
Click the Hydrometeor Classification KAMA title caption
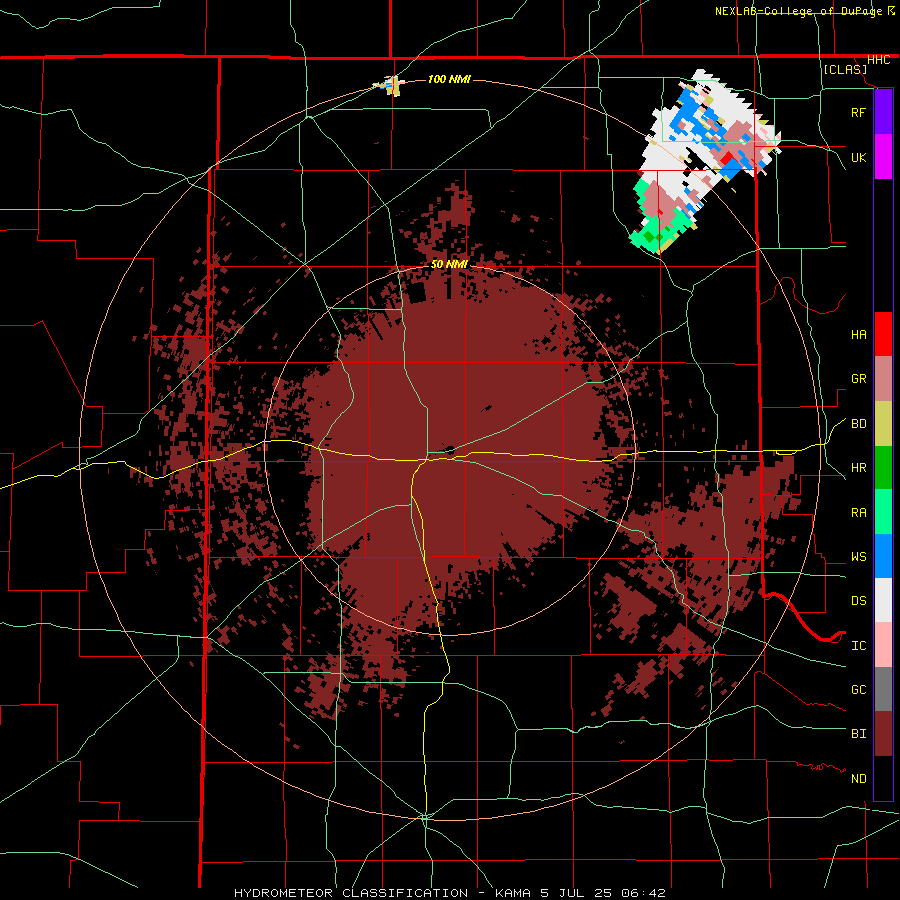[450, 893]
